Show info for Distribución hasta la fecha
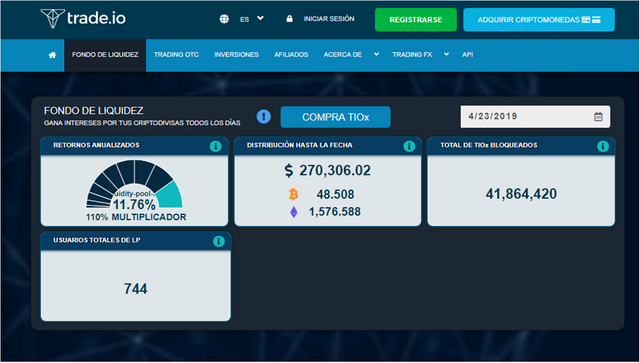Image resolution: width=640 pixels, height=363 pixels. coord(409,146)
